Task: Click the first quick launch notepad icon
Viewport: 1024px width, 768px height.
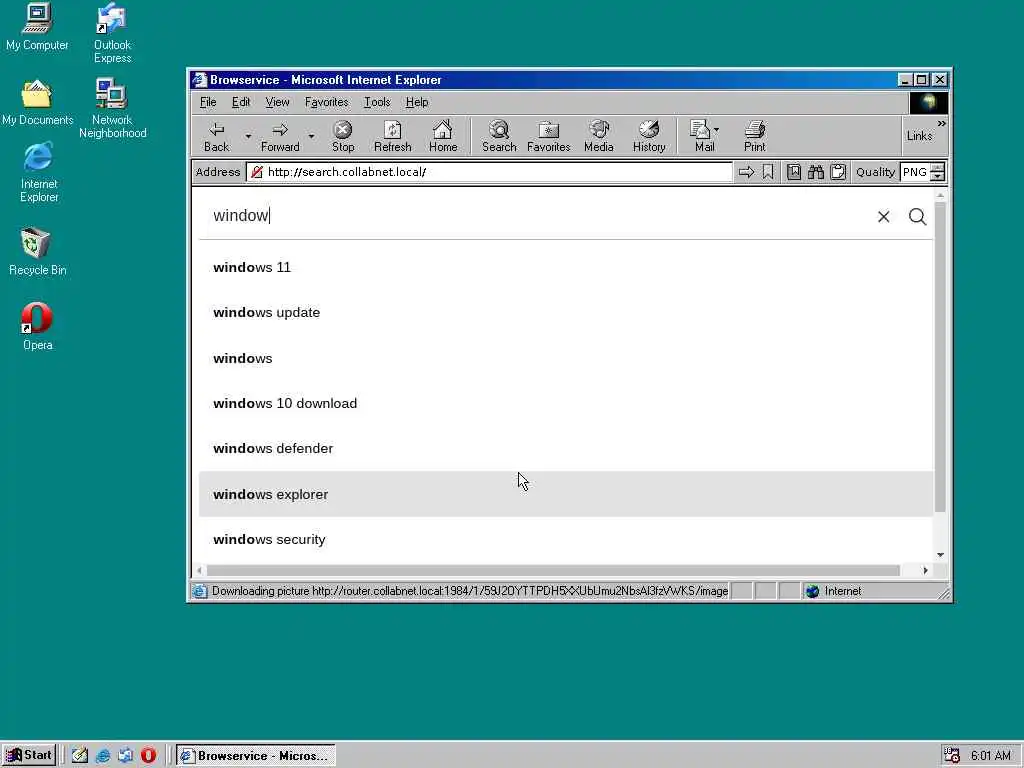Action: (80, 755)
